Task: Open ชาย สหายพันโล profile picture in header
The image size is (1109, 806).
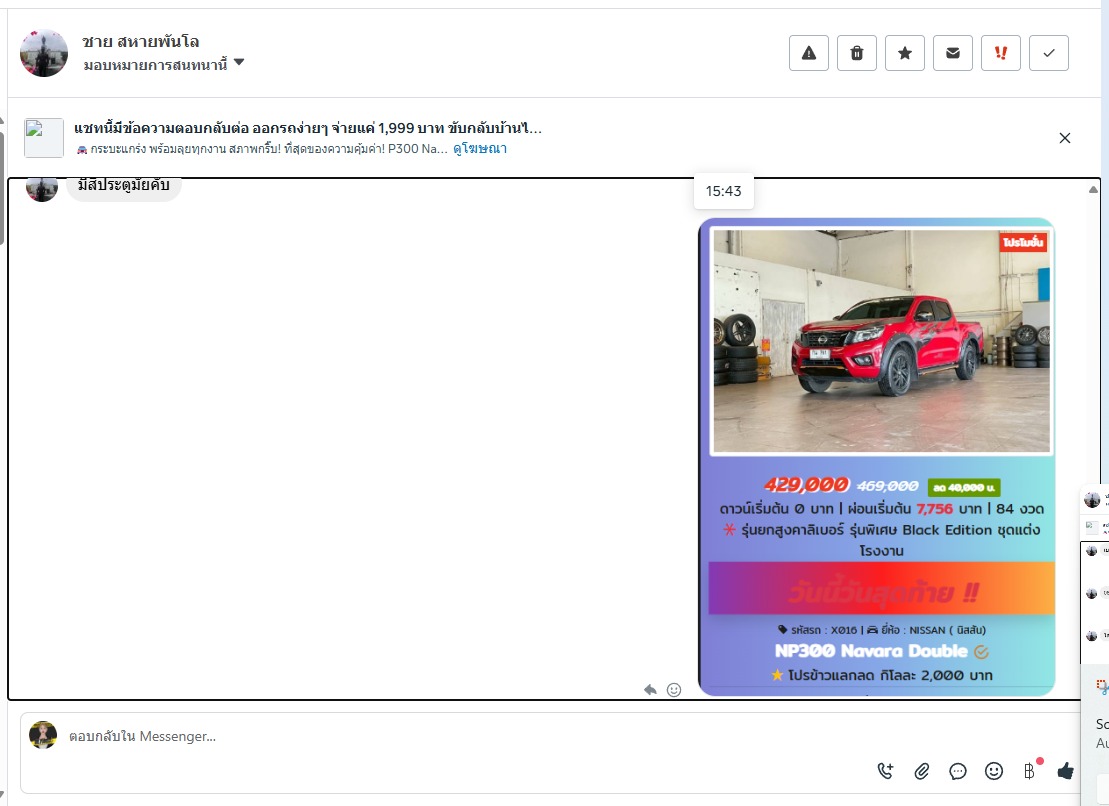Action: [x=44, y=53]
